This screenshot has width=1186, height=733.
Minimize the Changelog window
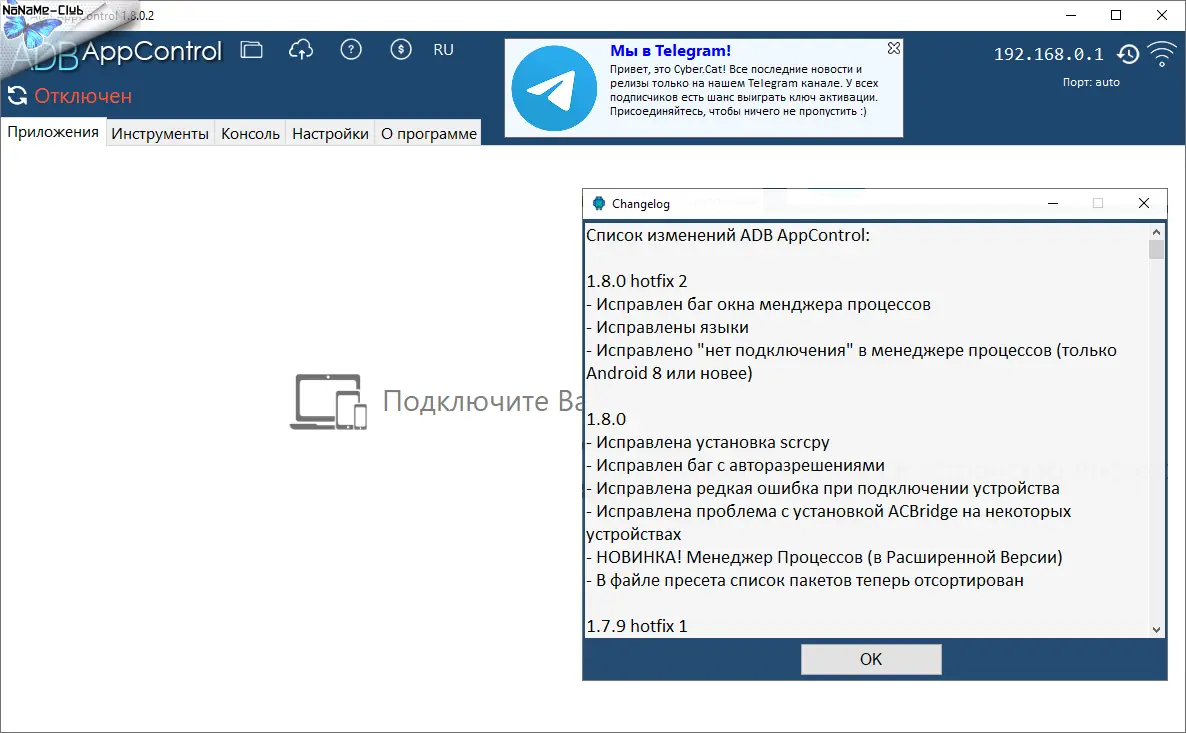(1052, 203)
